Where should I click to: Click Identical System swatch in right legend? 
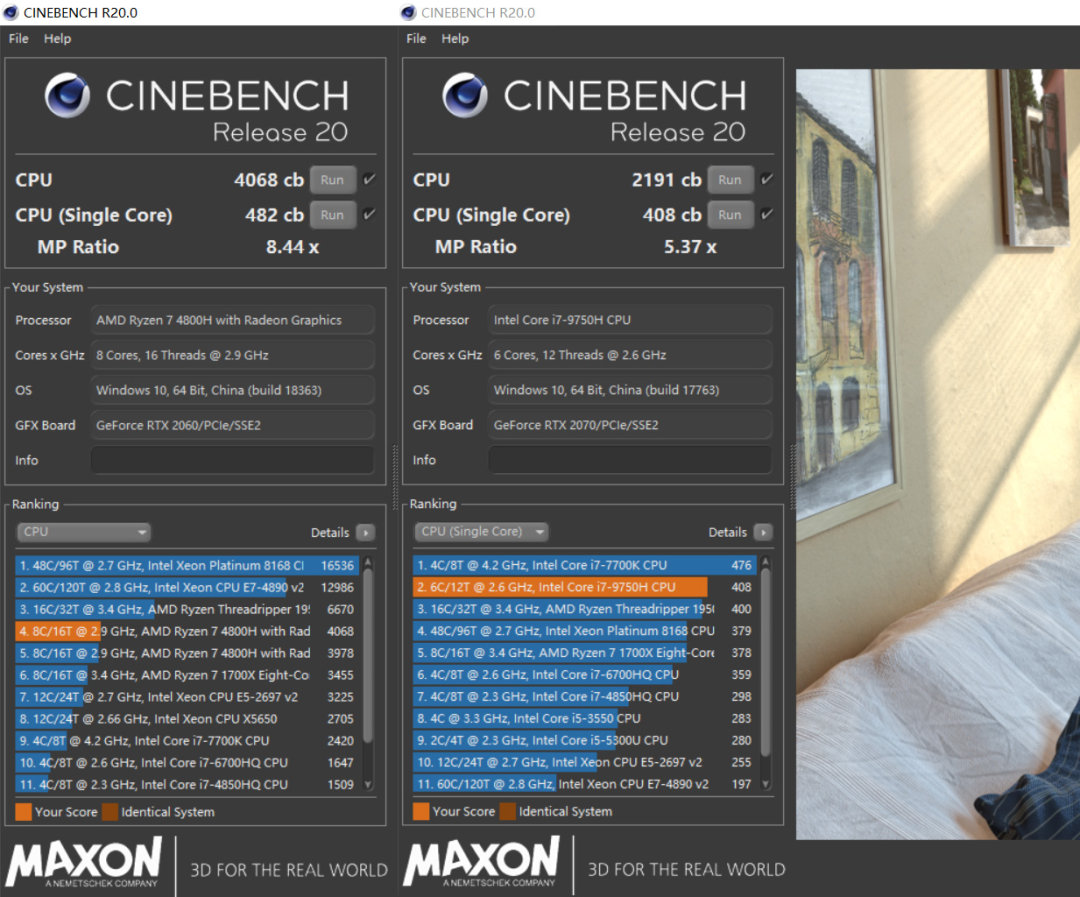508,811
